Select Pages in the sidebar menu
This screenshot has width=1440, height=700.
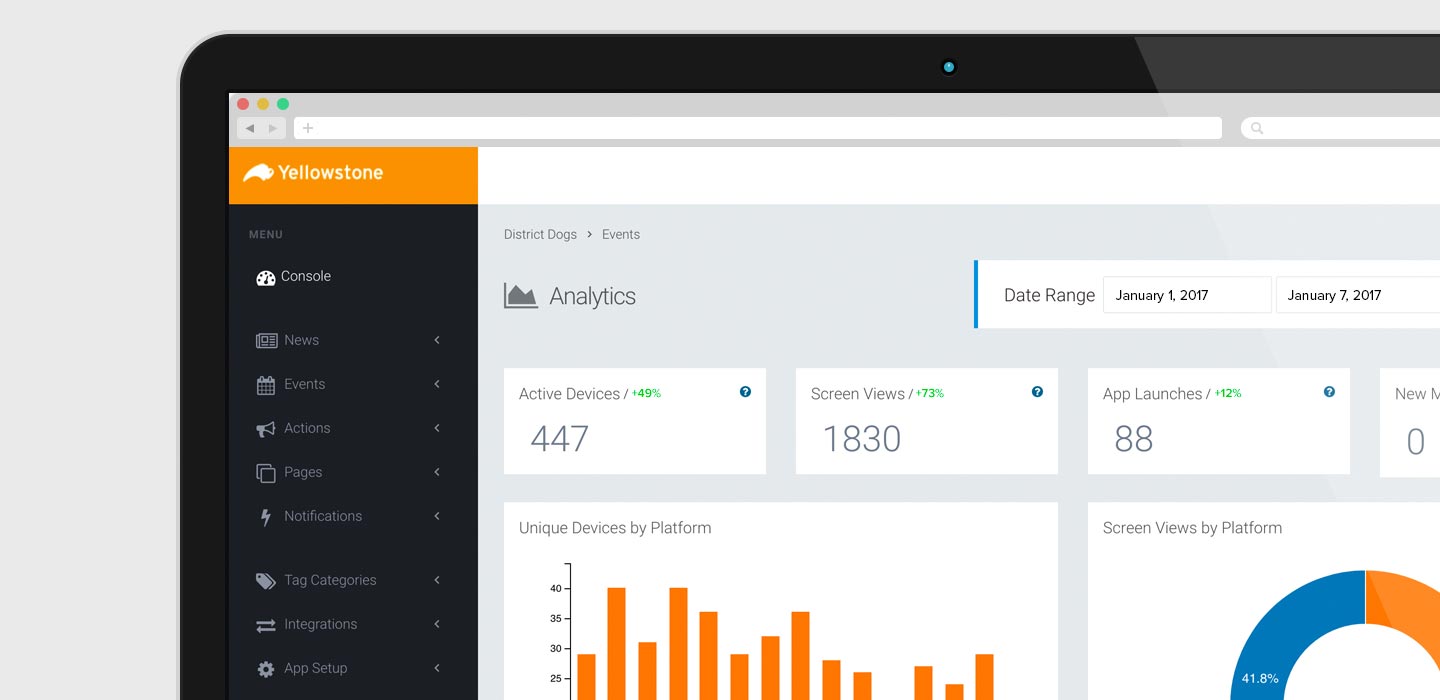(303, 472)
